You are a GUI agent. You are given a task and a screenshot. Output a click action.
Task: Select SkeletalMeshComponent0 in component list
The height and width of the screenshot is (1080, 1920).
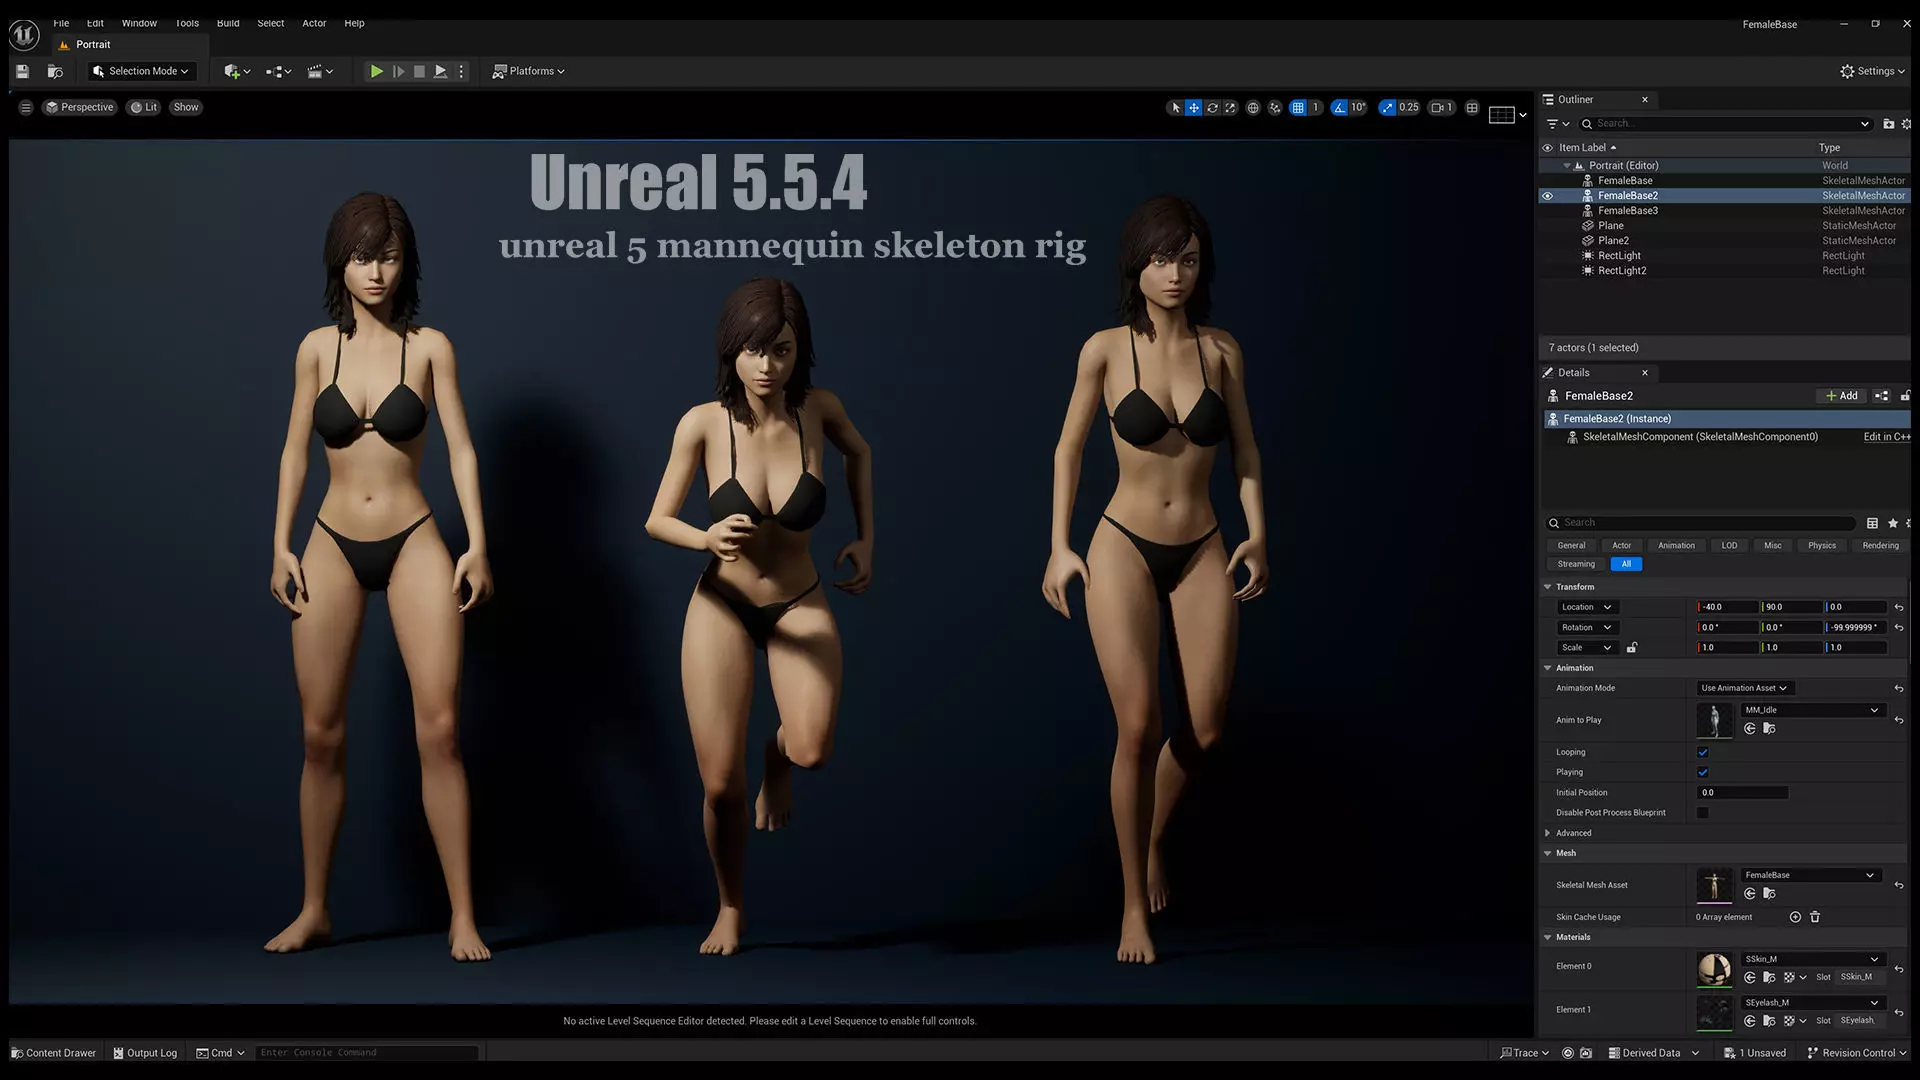point(1700,437)
